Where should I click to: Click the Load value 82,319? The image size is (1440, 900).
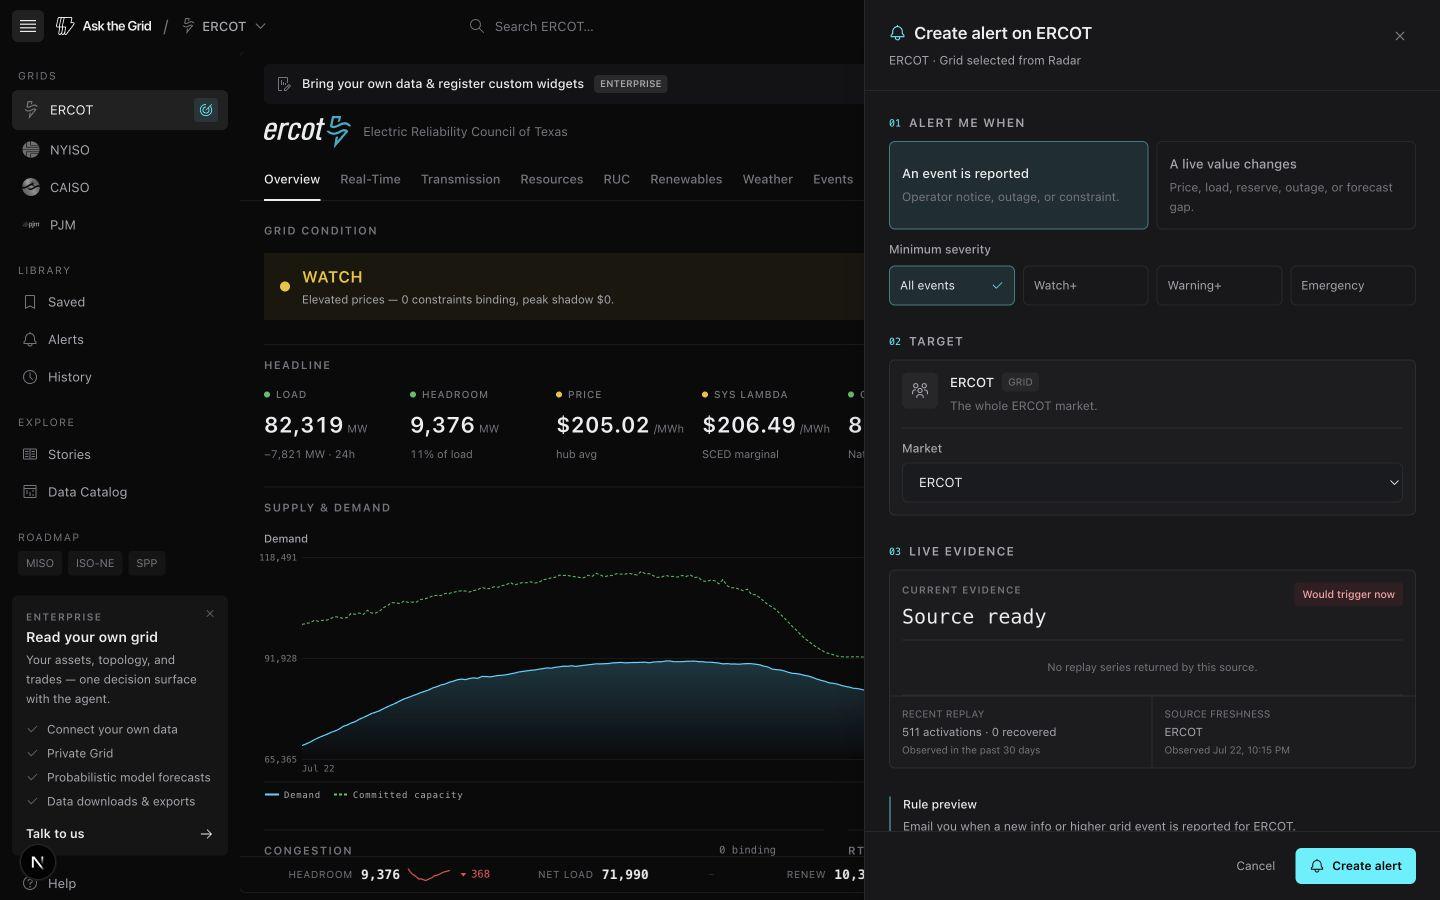304,425
